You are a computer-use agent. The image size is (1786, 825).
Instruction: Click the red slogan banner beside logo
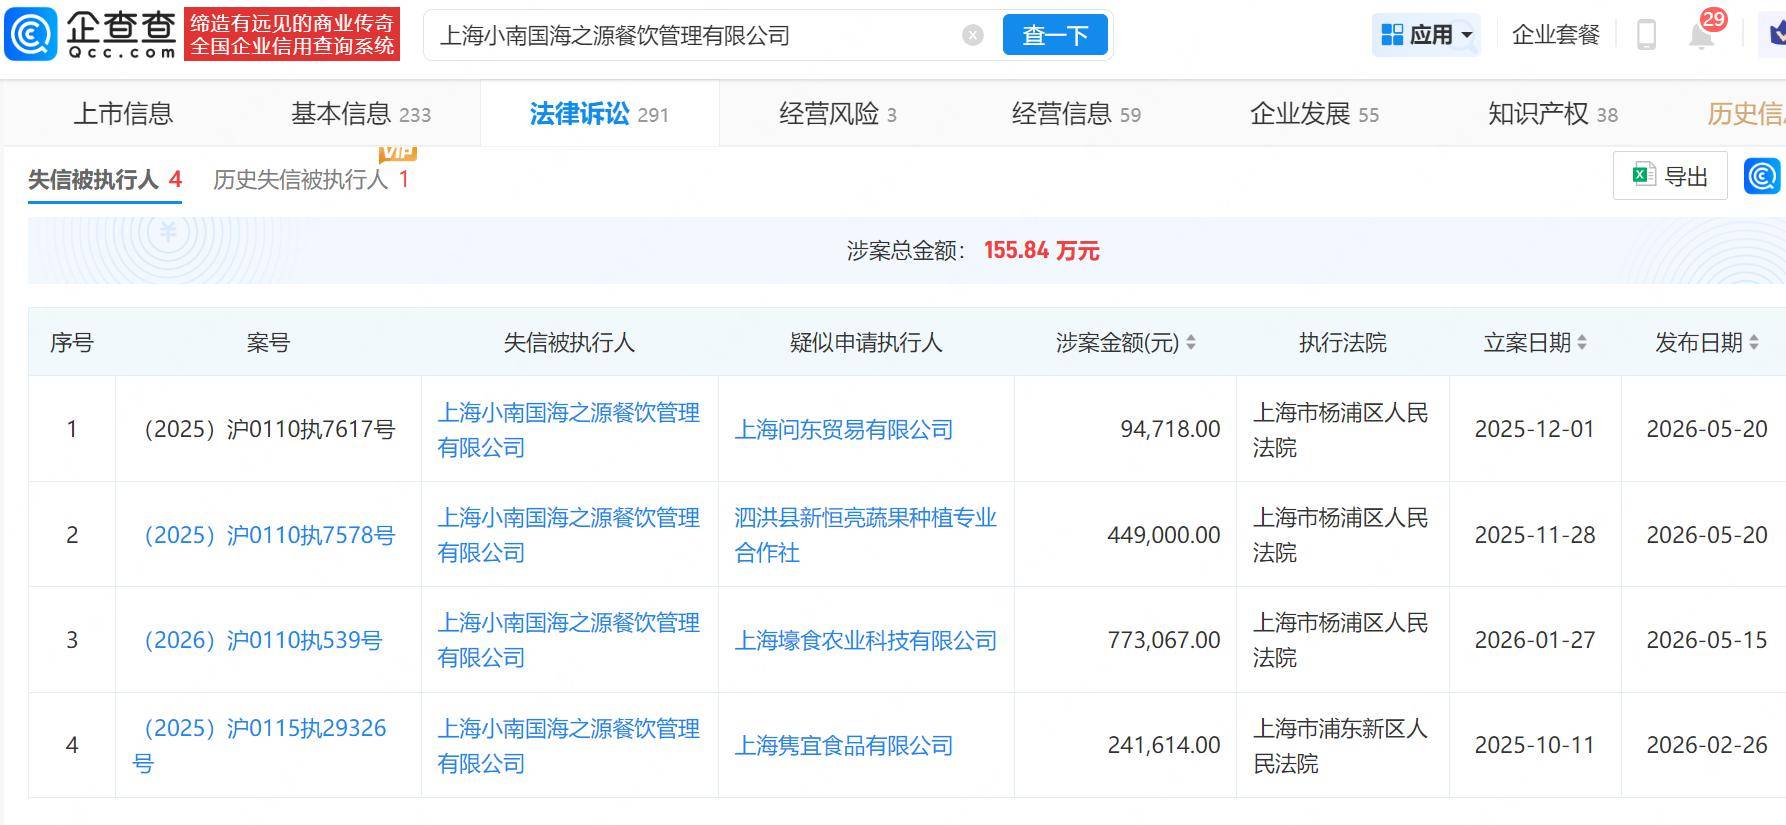[292, 35]
